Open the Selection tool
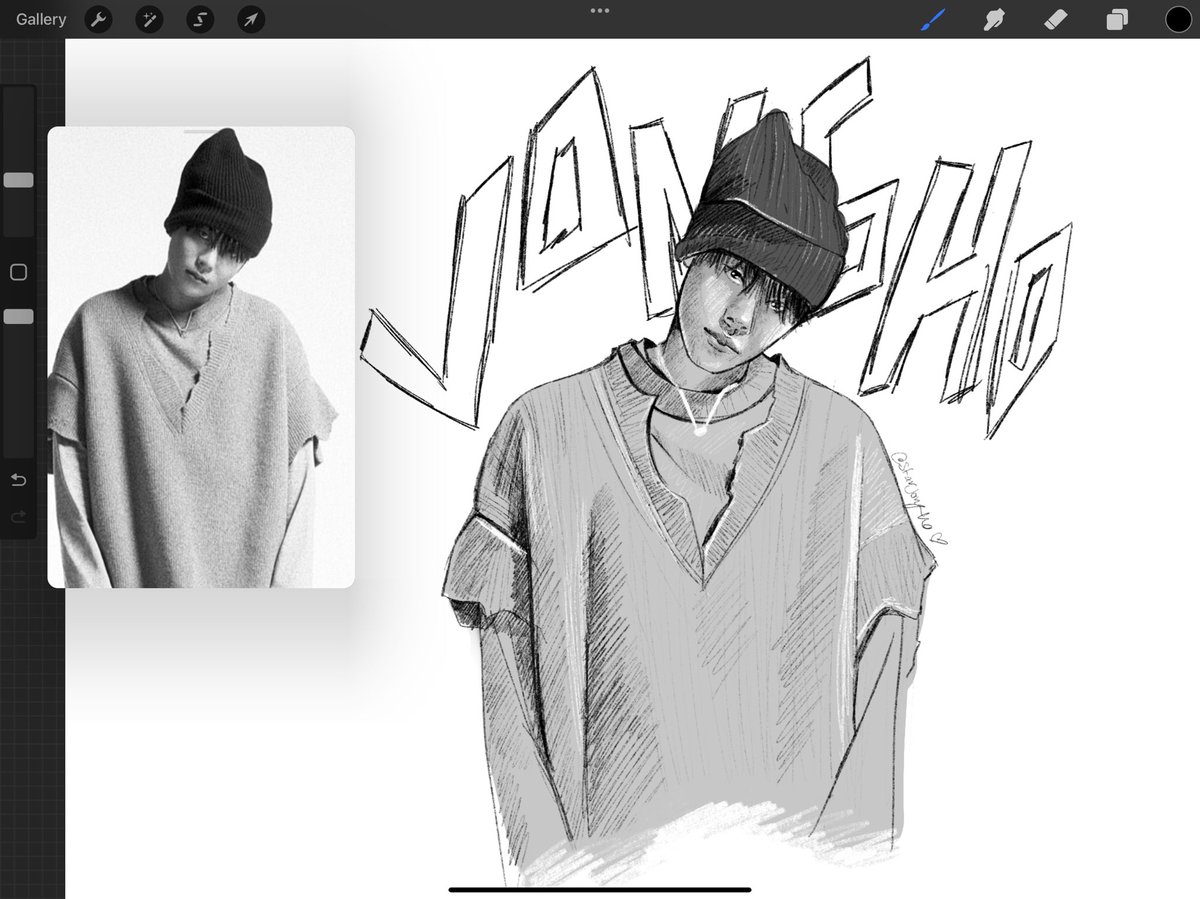 (200, 19)
